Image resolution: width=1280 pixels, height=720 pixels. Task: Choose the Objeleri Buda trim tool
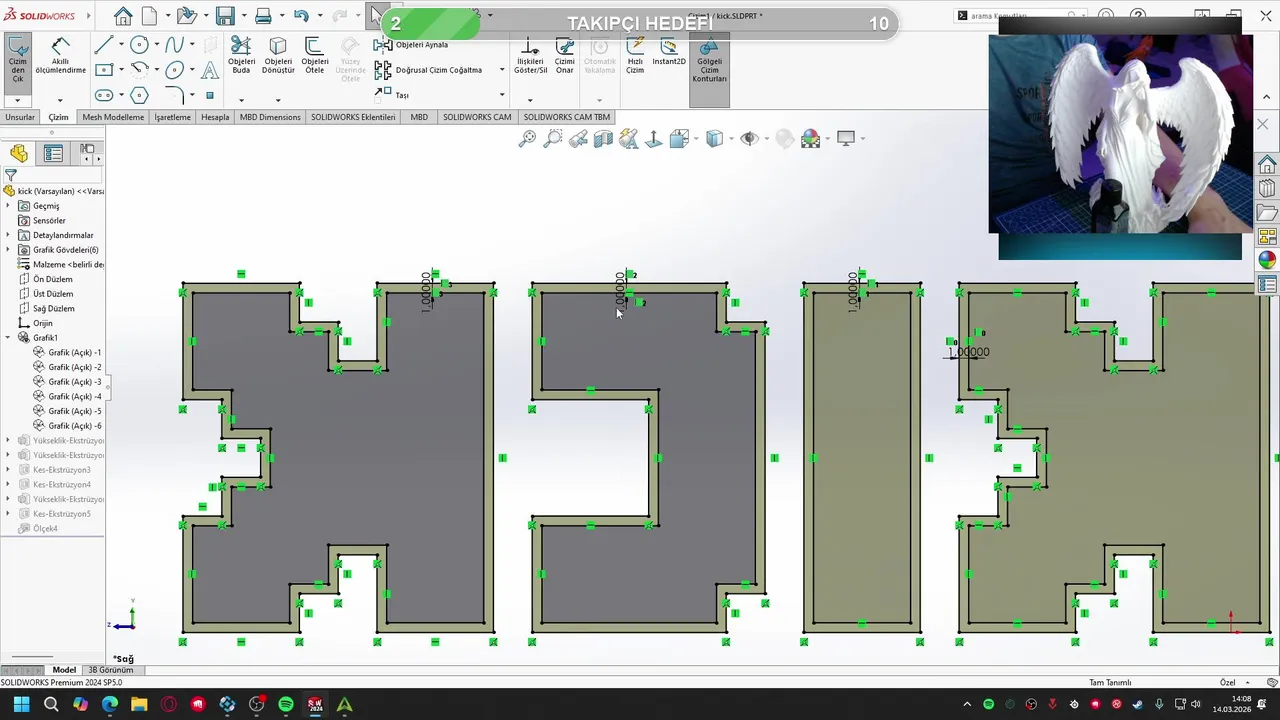click(241, 56)
